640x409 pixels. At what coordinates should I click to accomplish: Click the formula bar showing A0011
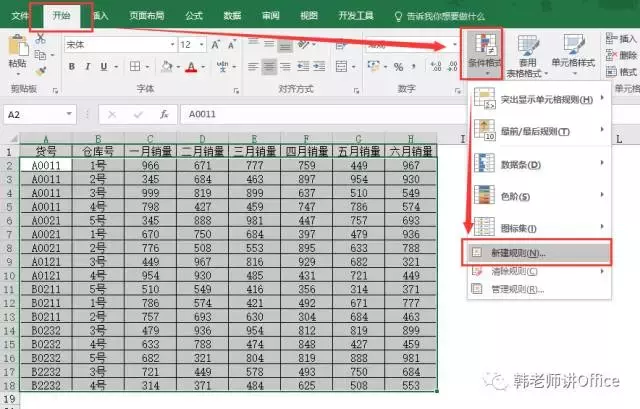coord(322,114)
